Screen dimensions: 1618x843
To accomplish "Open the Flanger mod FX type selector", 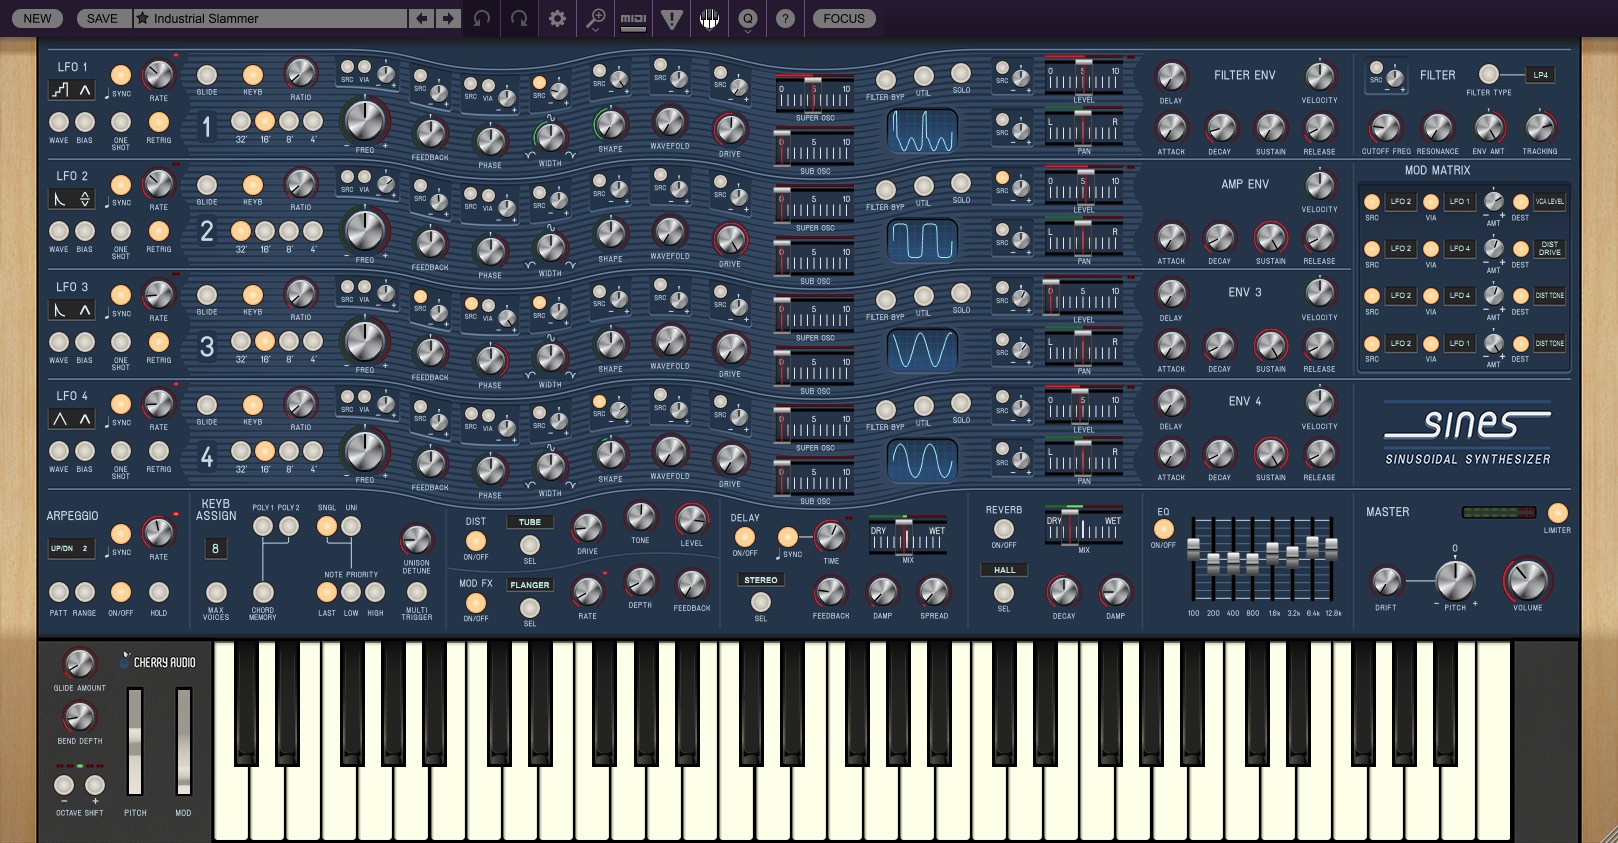I will (530, 585).
